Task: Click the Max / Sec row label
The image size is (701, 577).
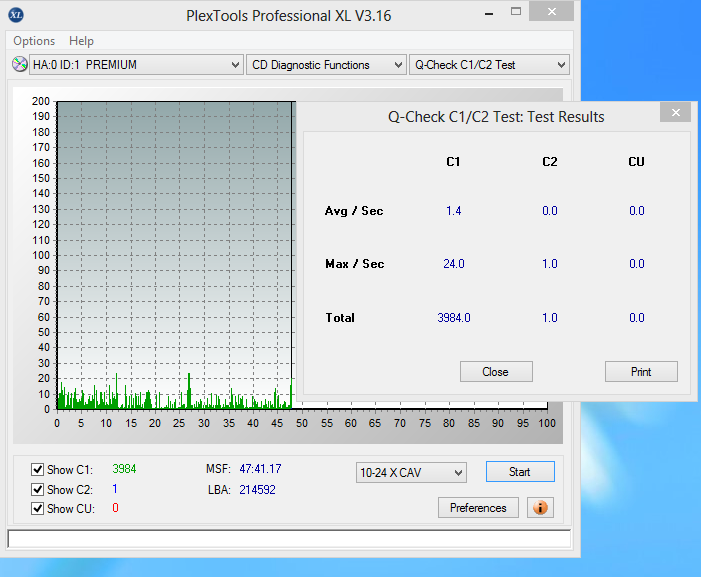Action: (x=355, y=264)
